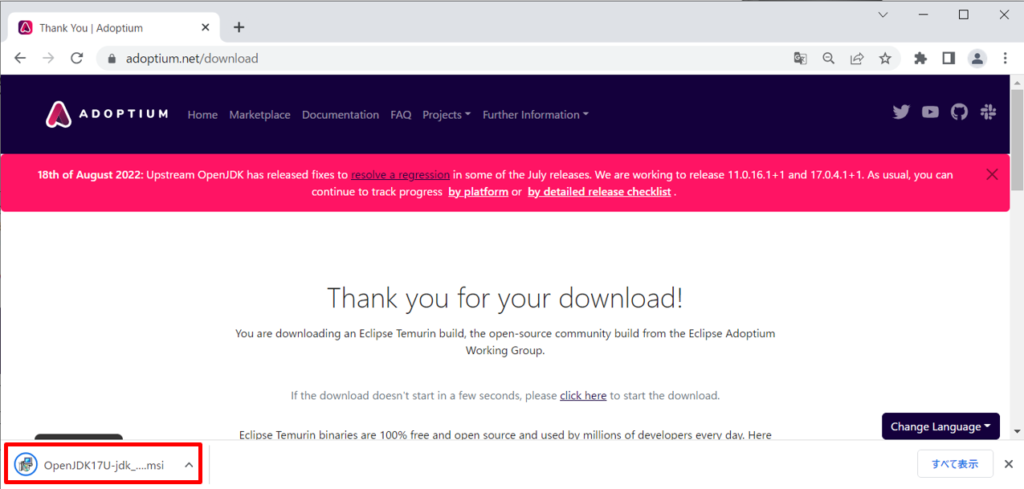Image resolution: width=1024 pixels, height=489 pixels.
Task: Click the zoom magnifier icon in address bar
Action: click(828, 58)
